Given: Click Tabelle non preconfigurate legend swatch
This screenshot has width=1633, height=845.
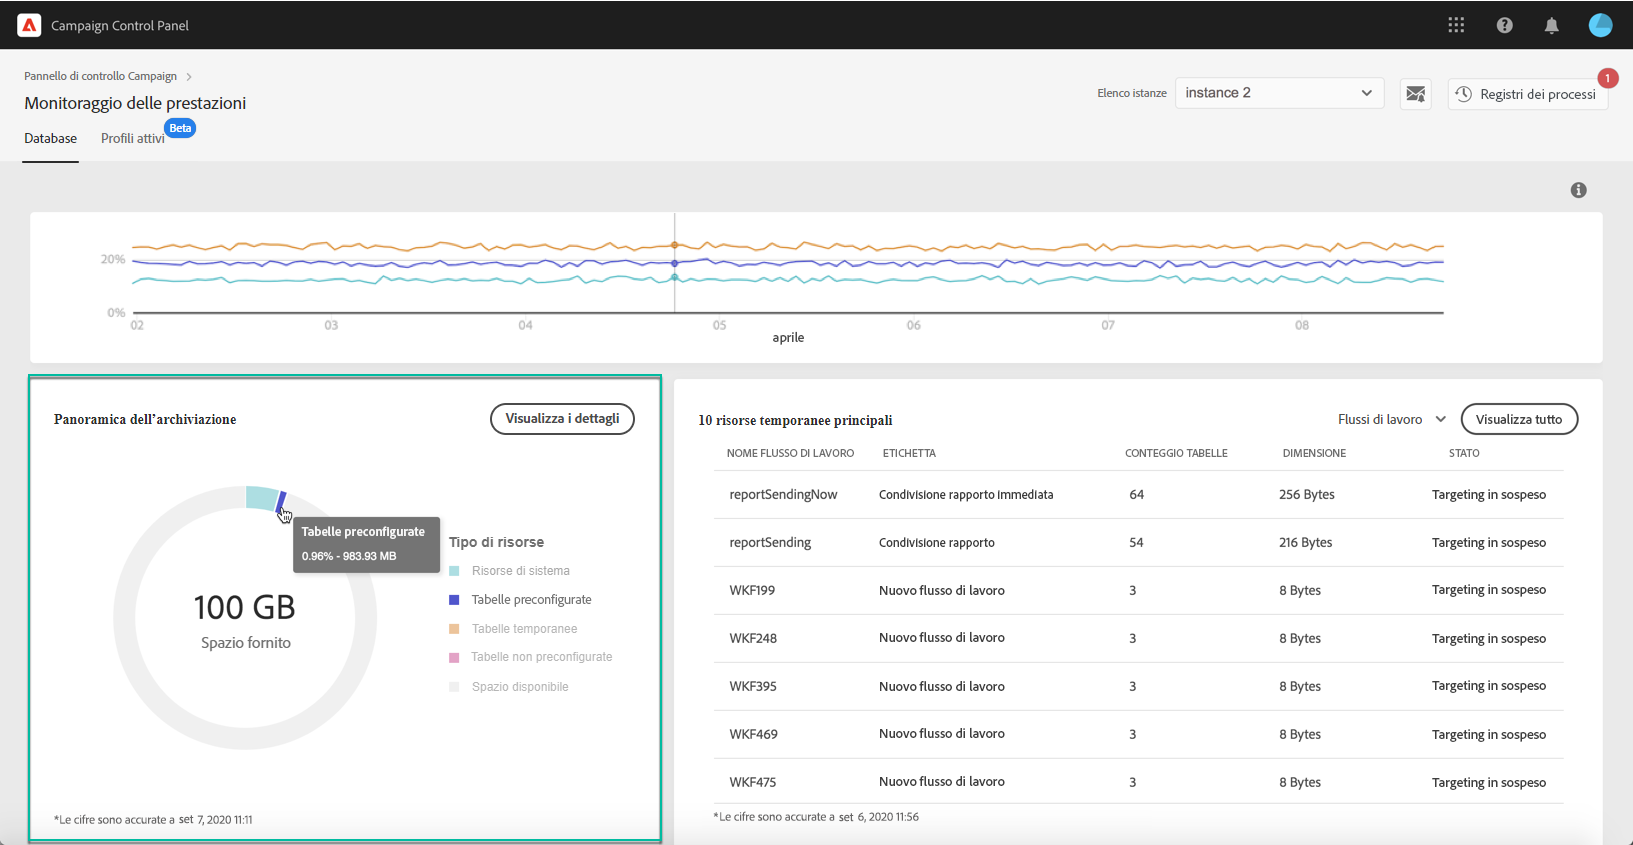Looking at the screenshot, I should pos(454,658).
